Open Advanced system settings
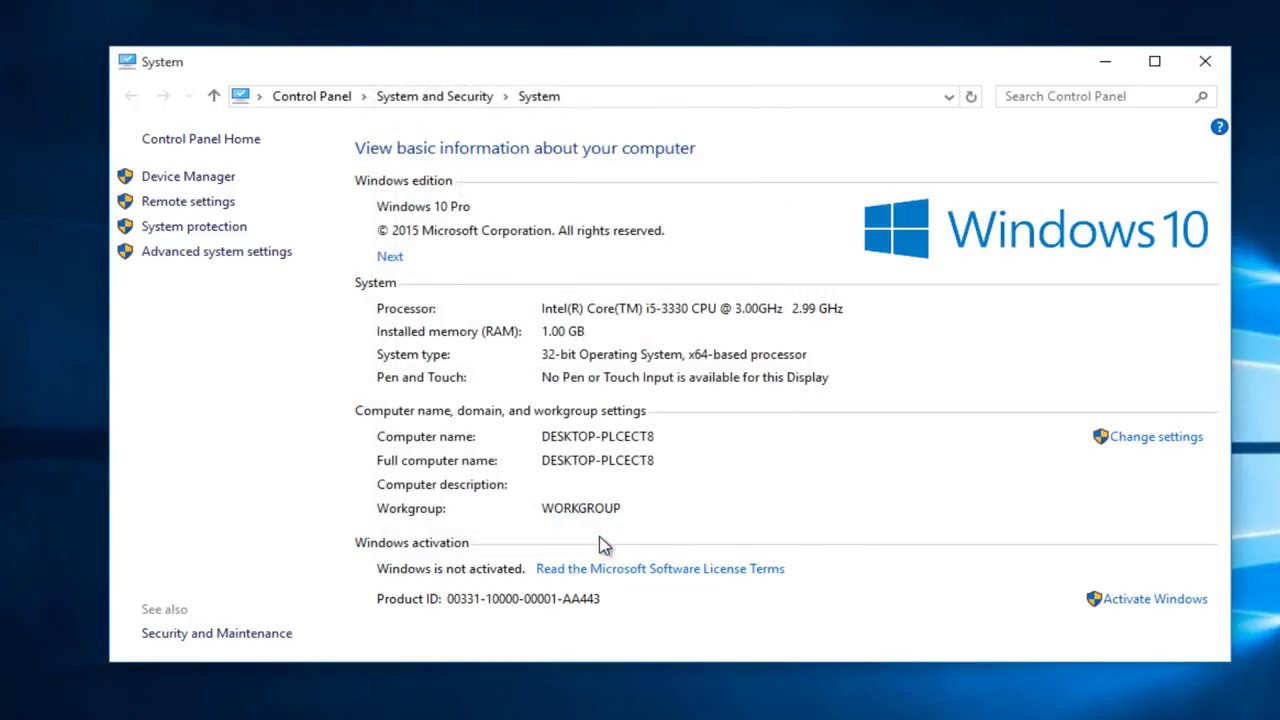The height and width of the screenshot is (720, 1280). (x=217, y=251)
